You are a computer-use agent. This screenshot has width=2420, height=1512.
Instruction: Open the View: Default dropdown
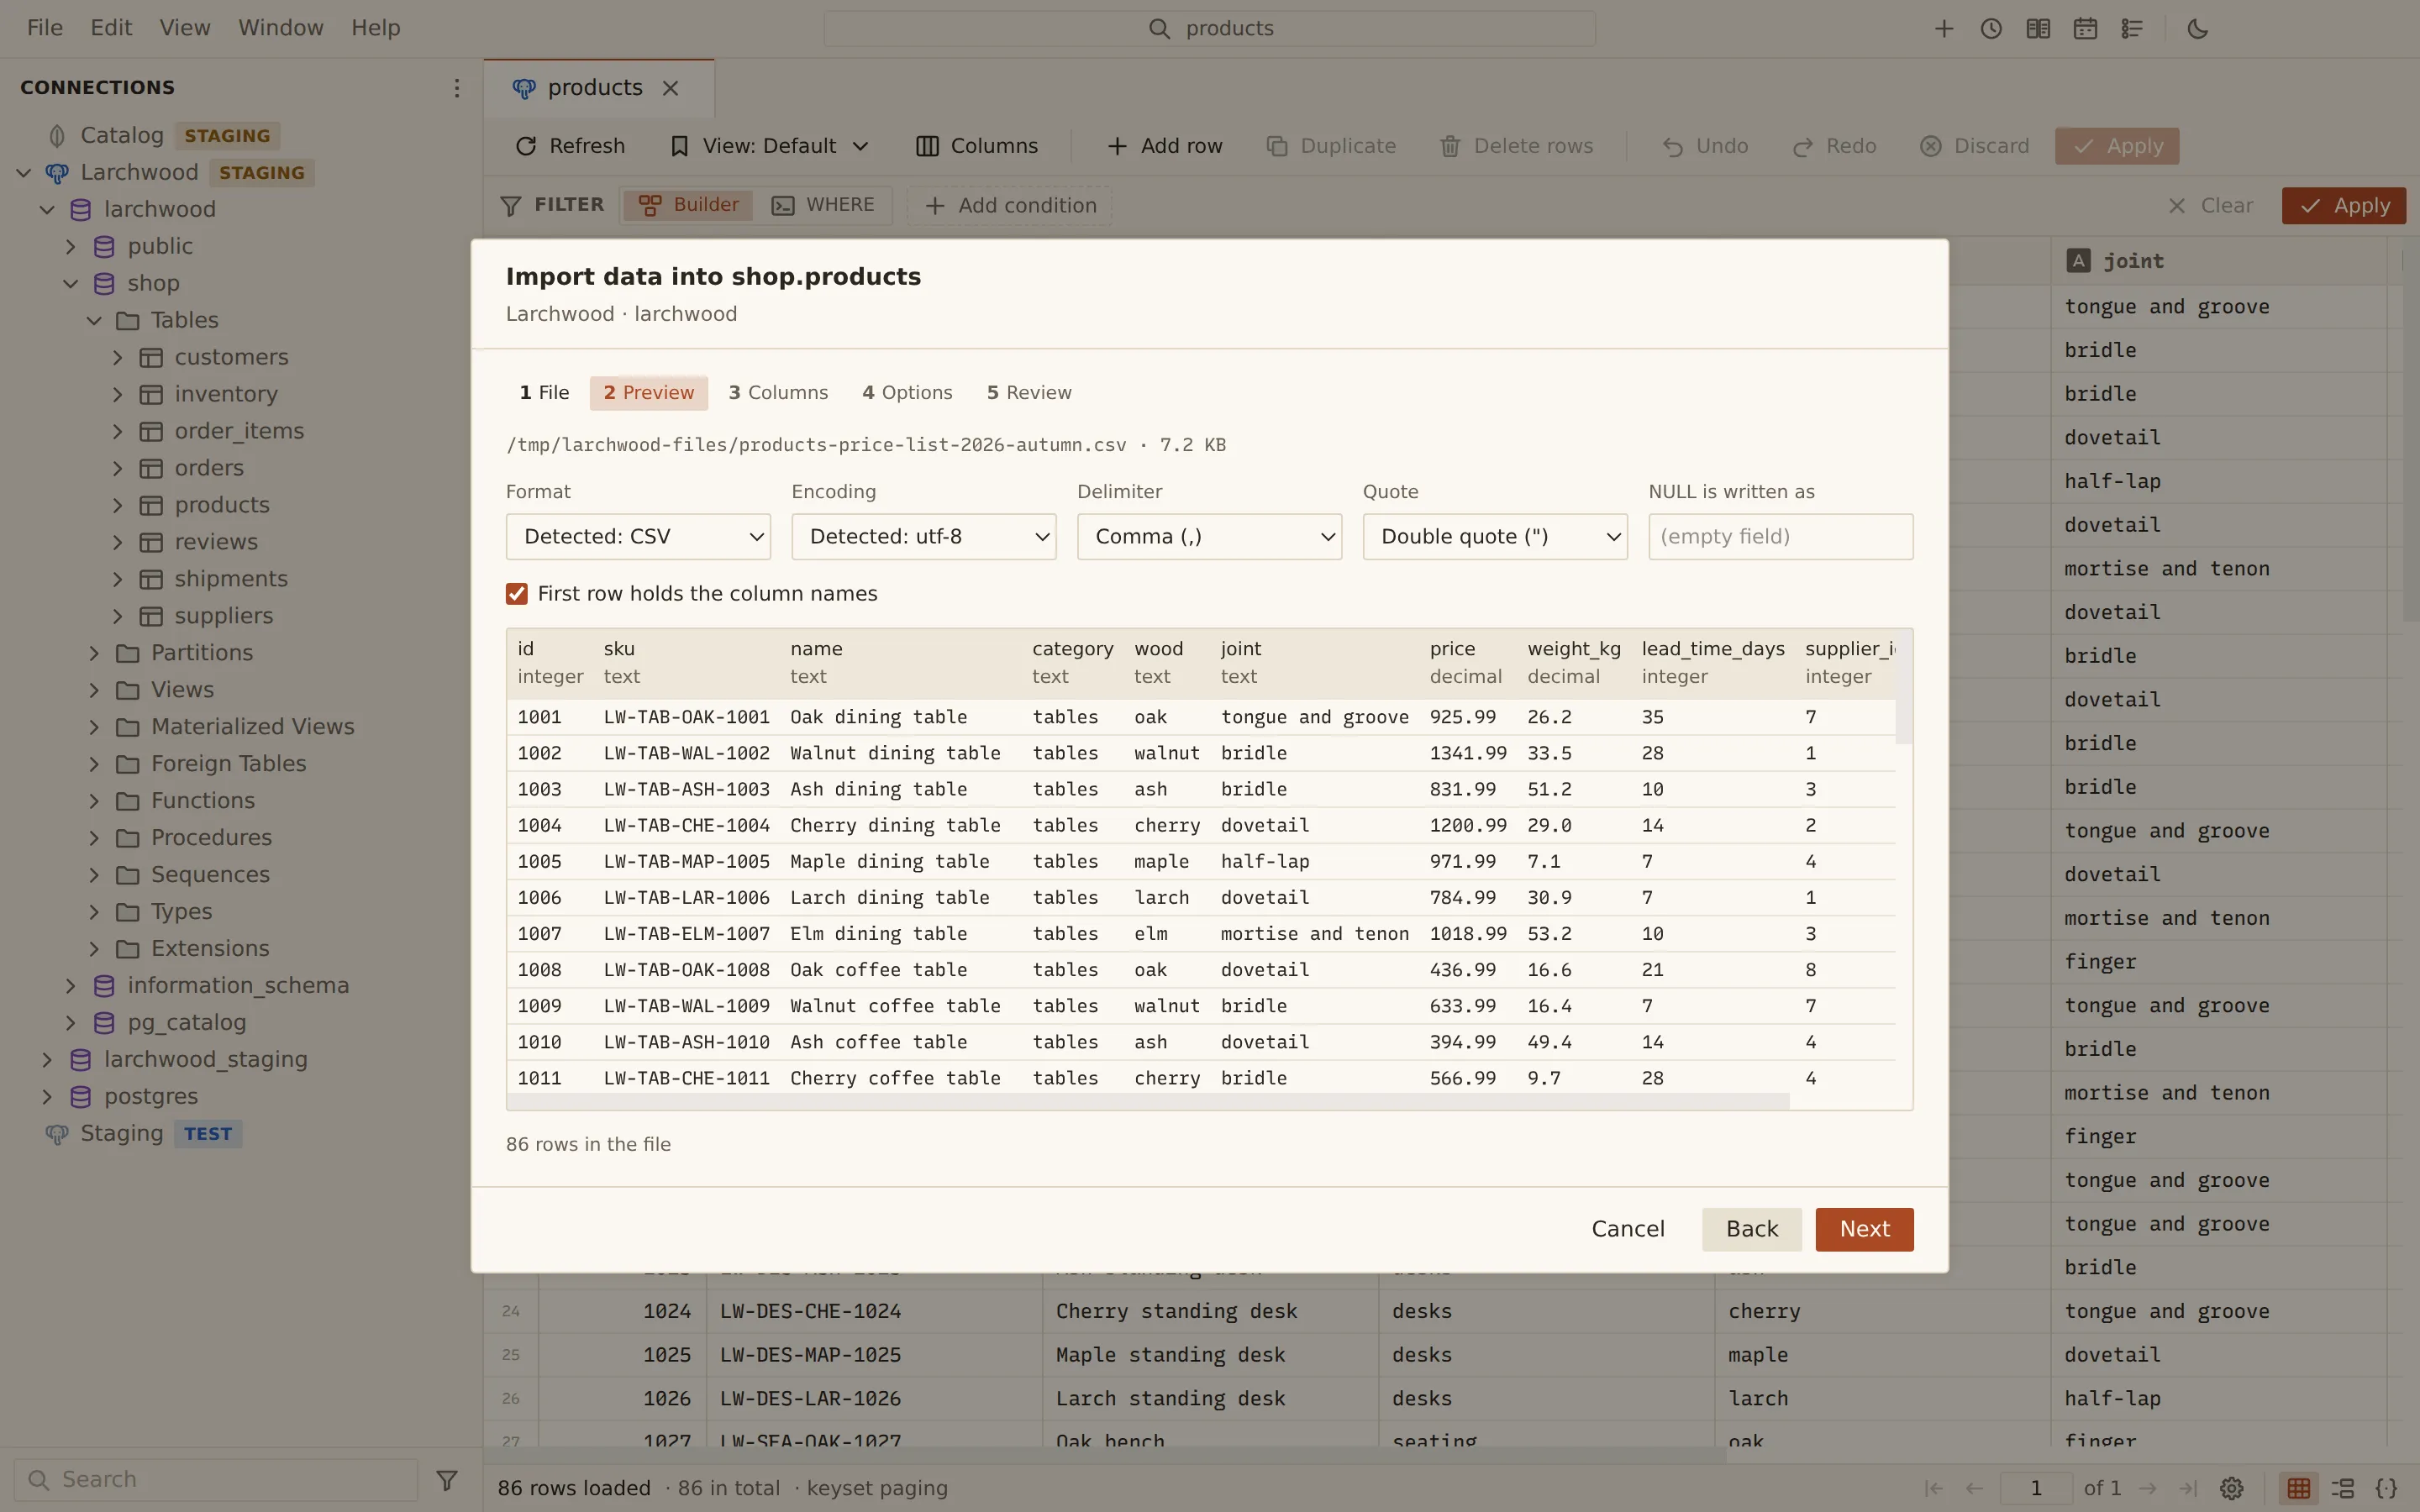coord(770,146)
